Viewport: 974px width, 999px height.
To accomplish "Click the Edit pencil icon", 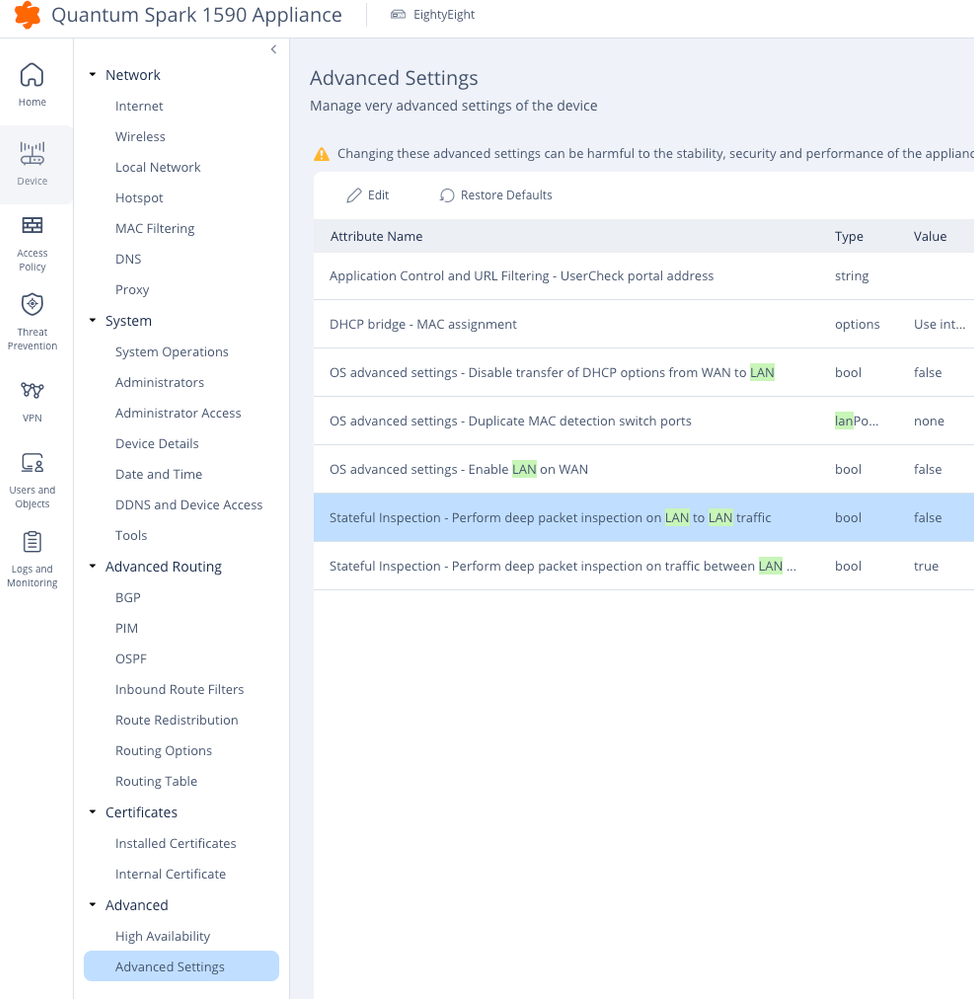I will click(354, 195).
